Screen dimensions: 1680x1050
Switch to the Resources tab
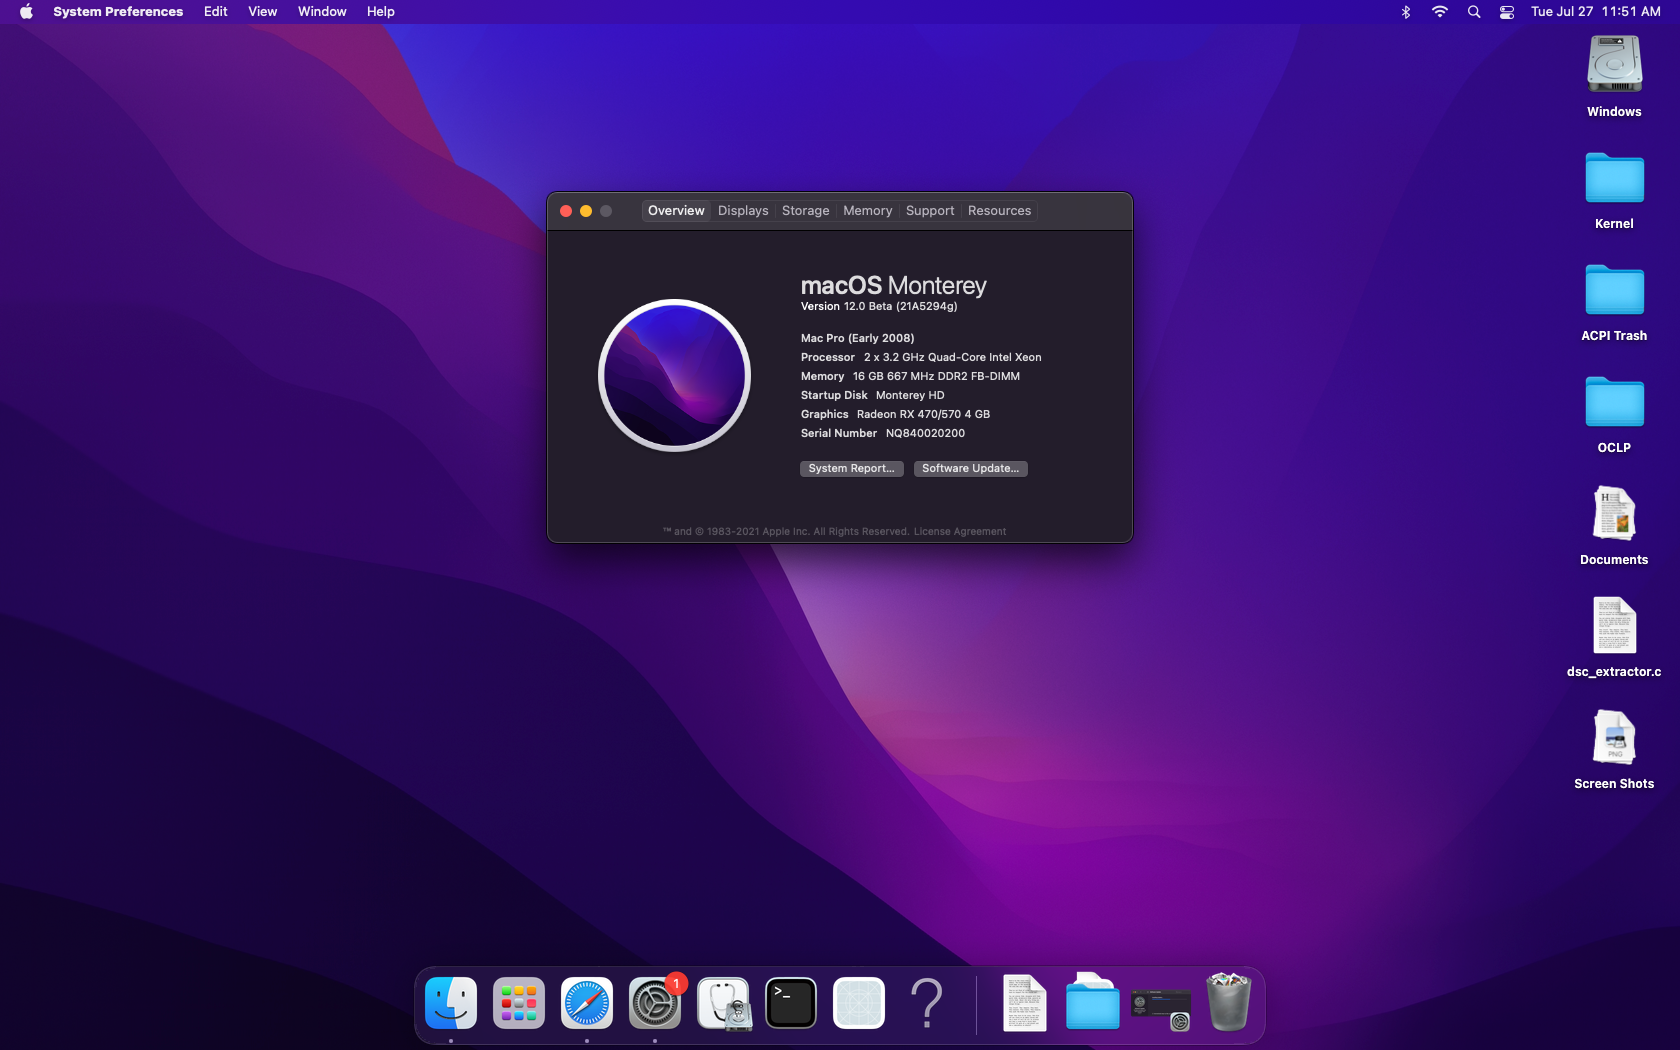[999, 211]
